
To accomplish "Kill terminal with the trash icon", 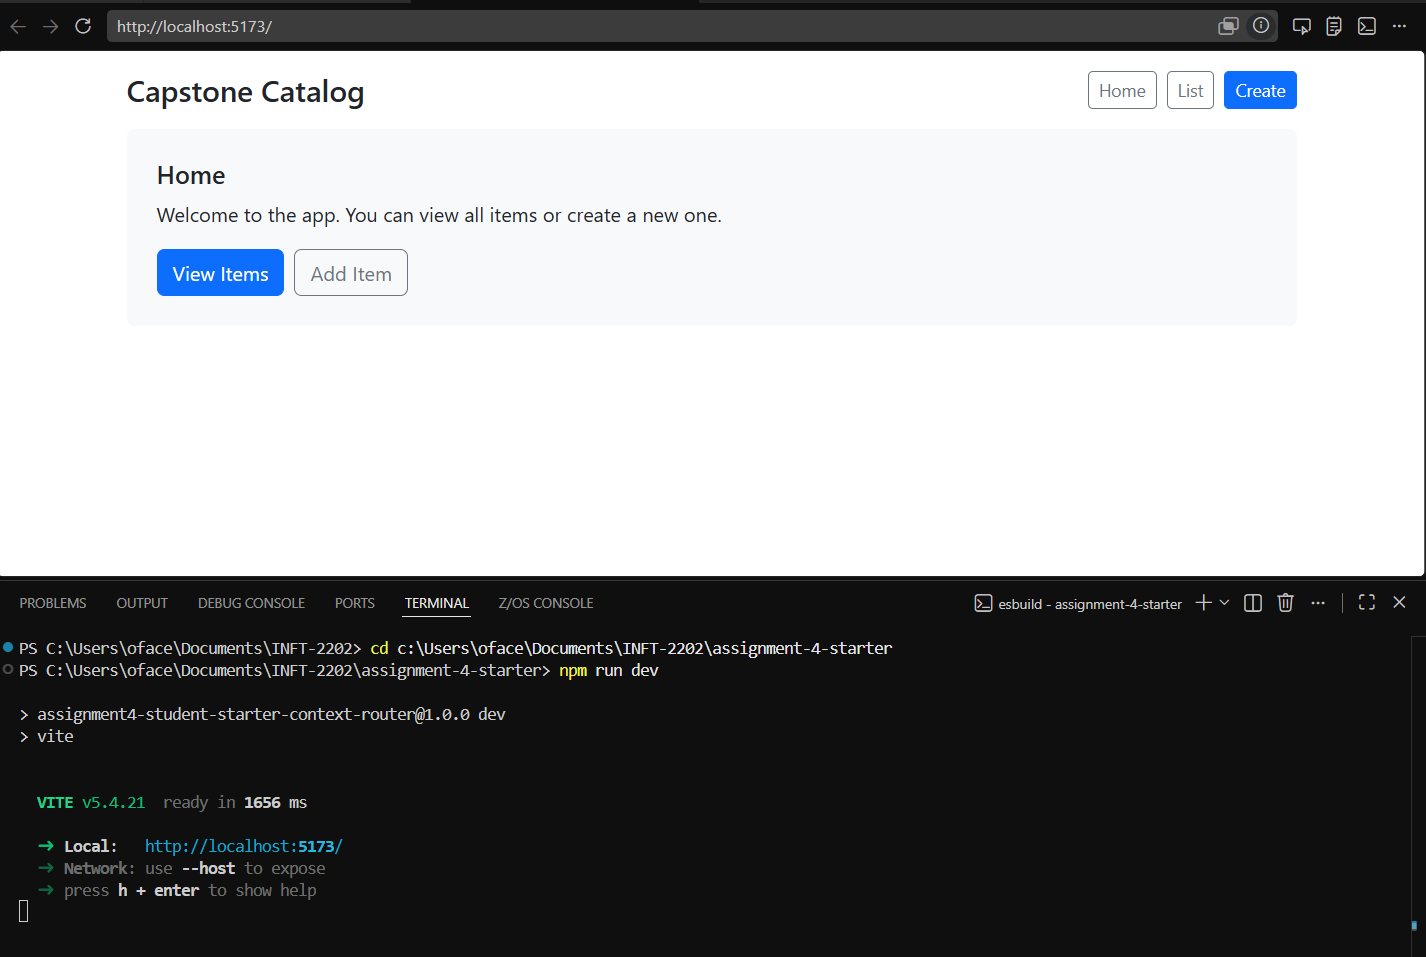I will (1286, 603).
